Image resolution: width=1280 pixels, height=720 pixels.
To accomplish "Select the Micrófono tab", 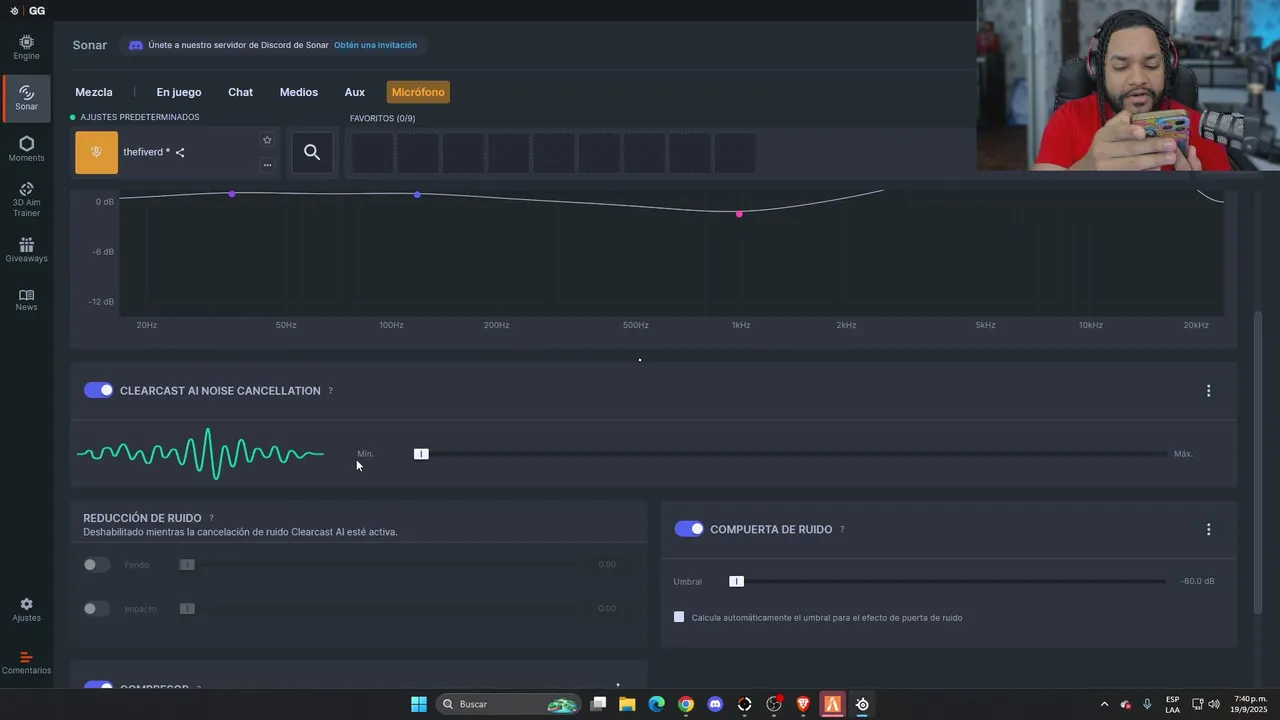I will pyautogui.click(x=418, y=92).
